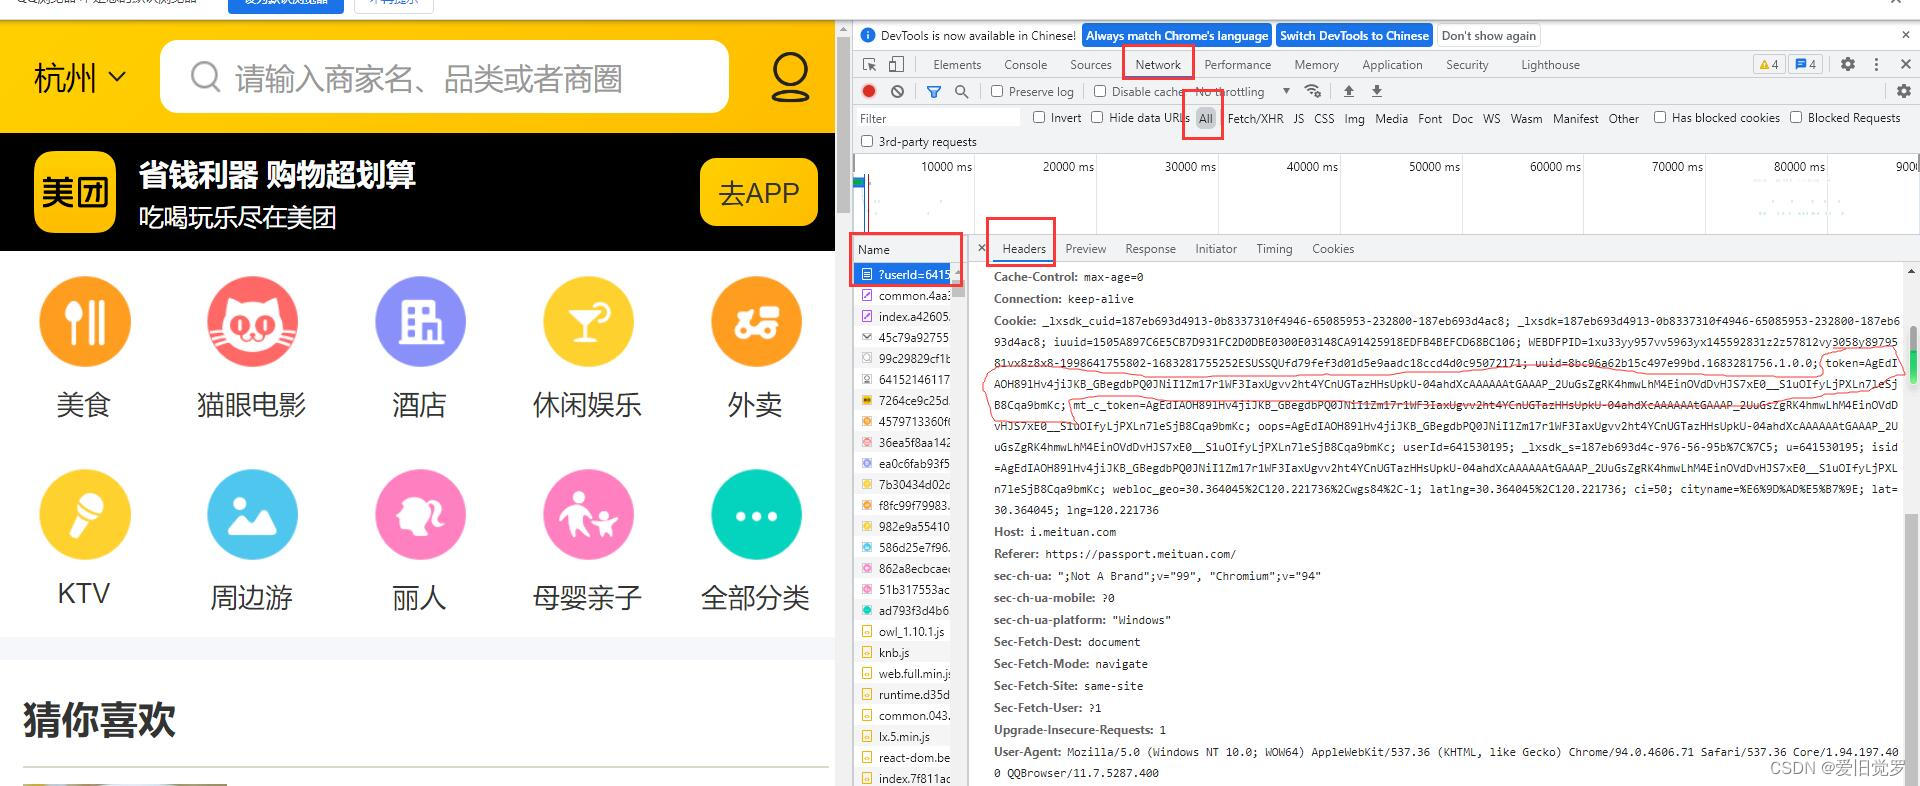
Task: Open DevTools settings gear icon
Action: (x=1848, y=64)
